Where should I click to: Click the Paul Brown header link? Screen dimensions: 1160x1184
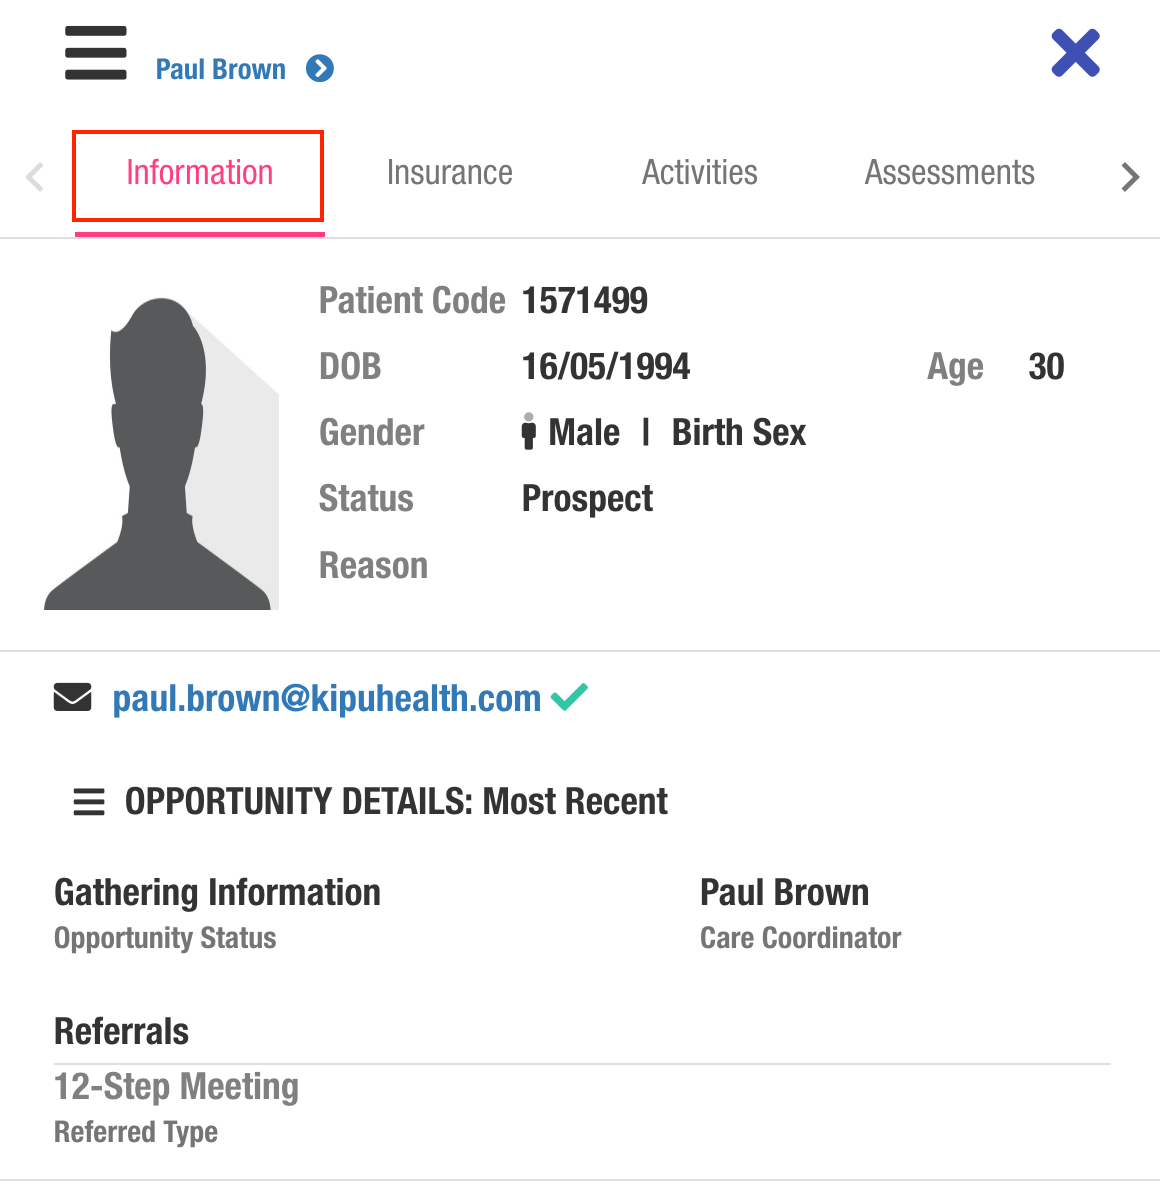tap(220, 70)
